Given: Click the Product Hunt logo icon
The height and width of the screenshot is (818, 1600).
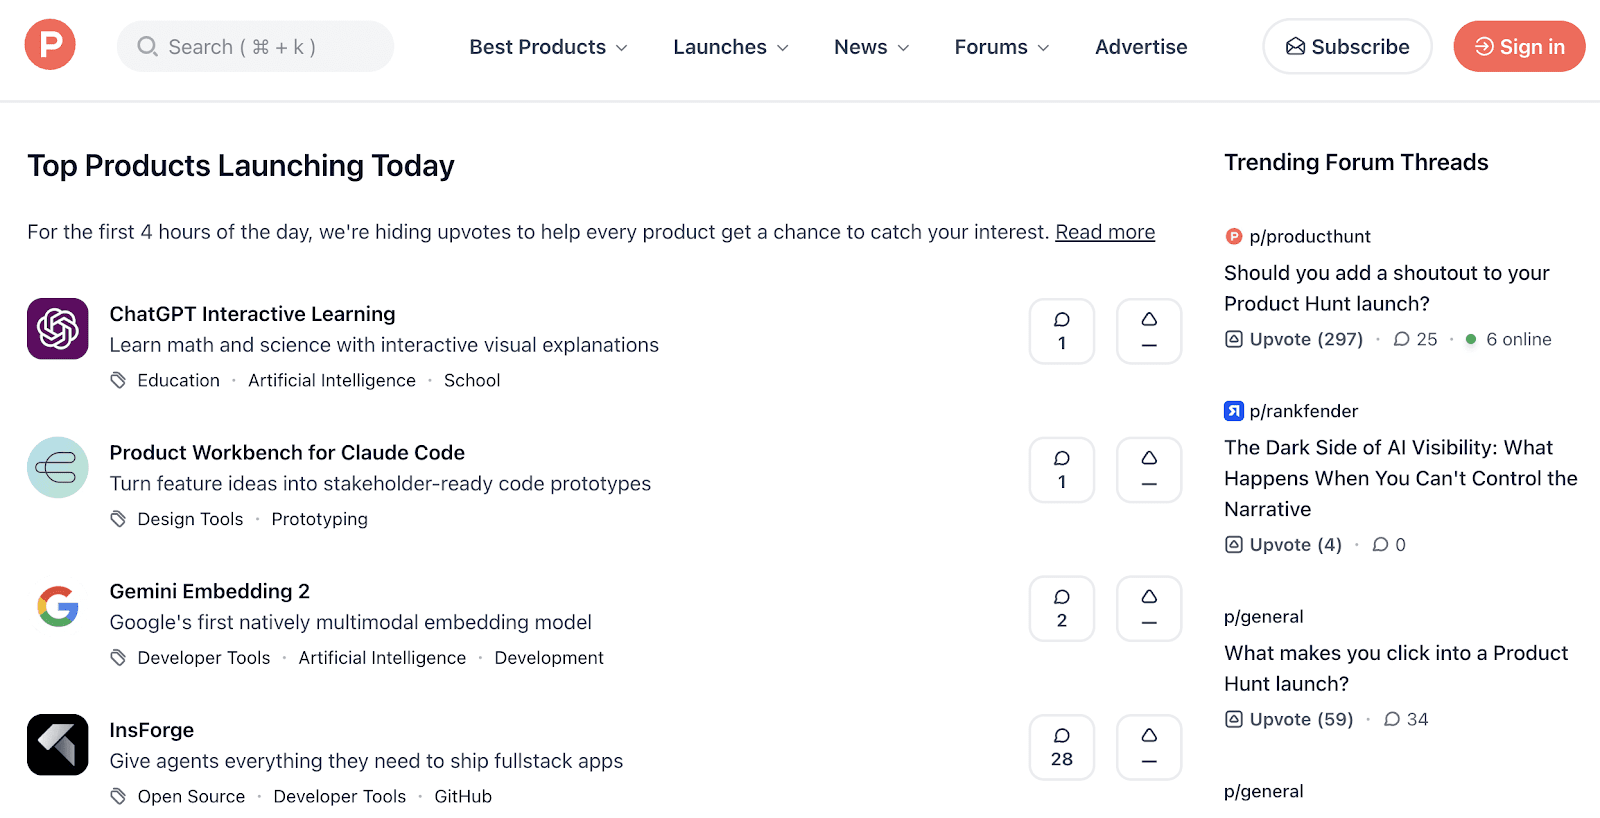Looking at the screenshot, I should coord(49,44).
